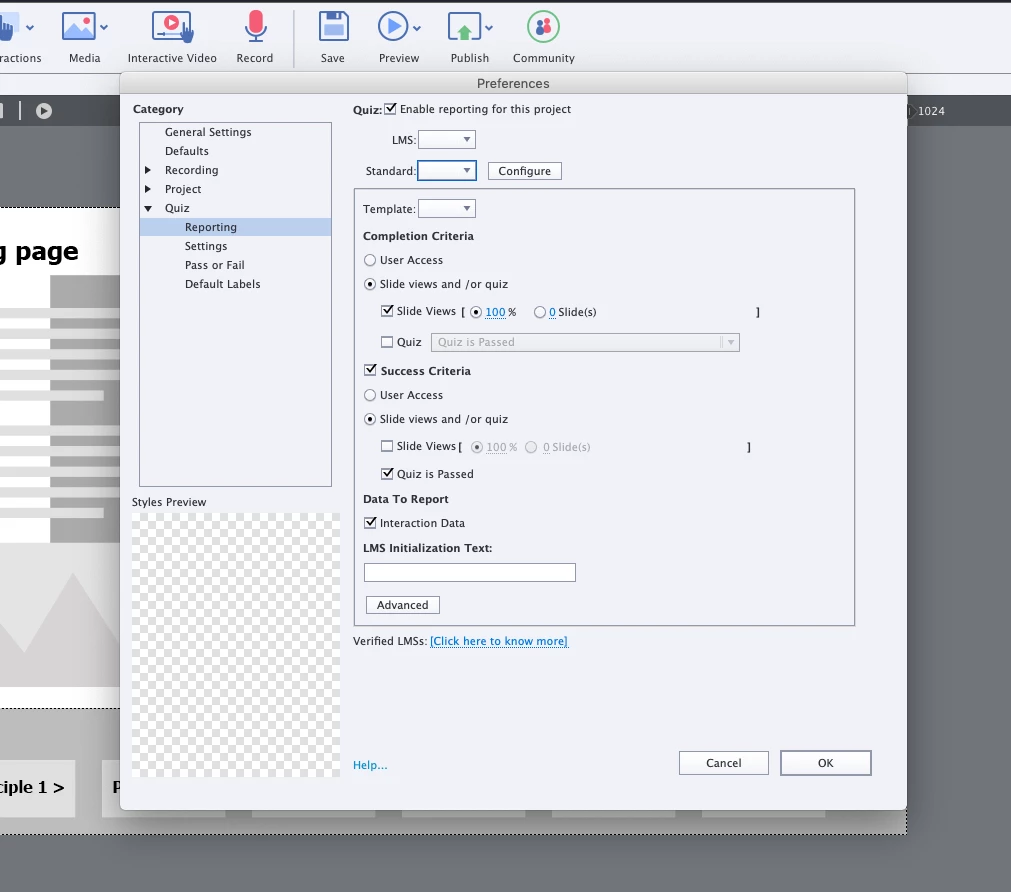Viewport: 1011px width, 892px height.
Task: Click the Cancel button
Action: [x=723, y=763]
